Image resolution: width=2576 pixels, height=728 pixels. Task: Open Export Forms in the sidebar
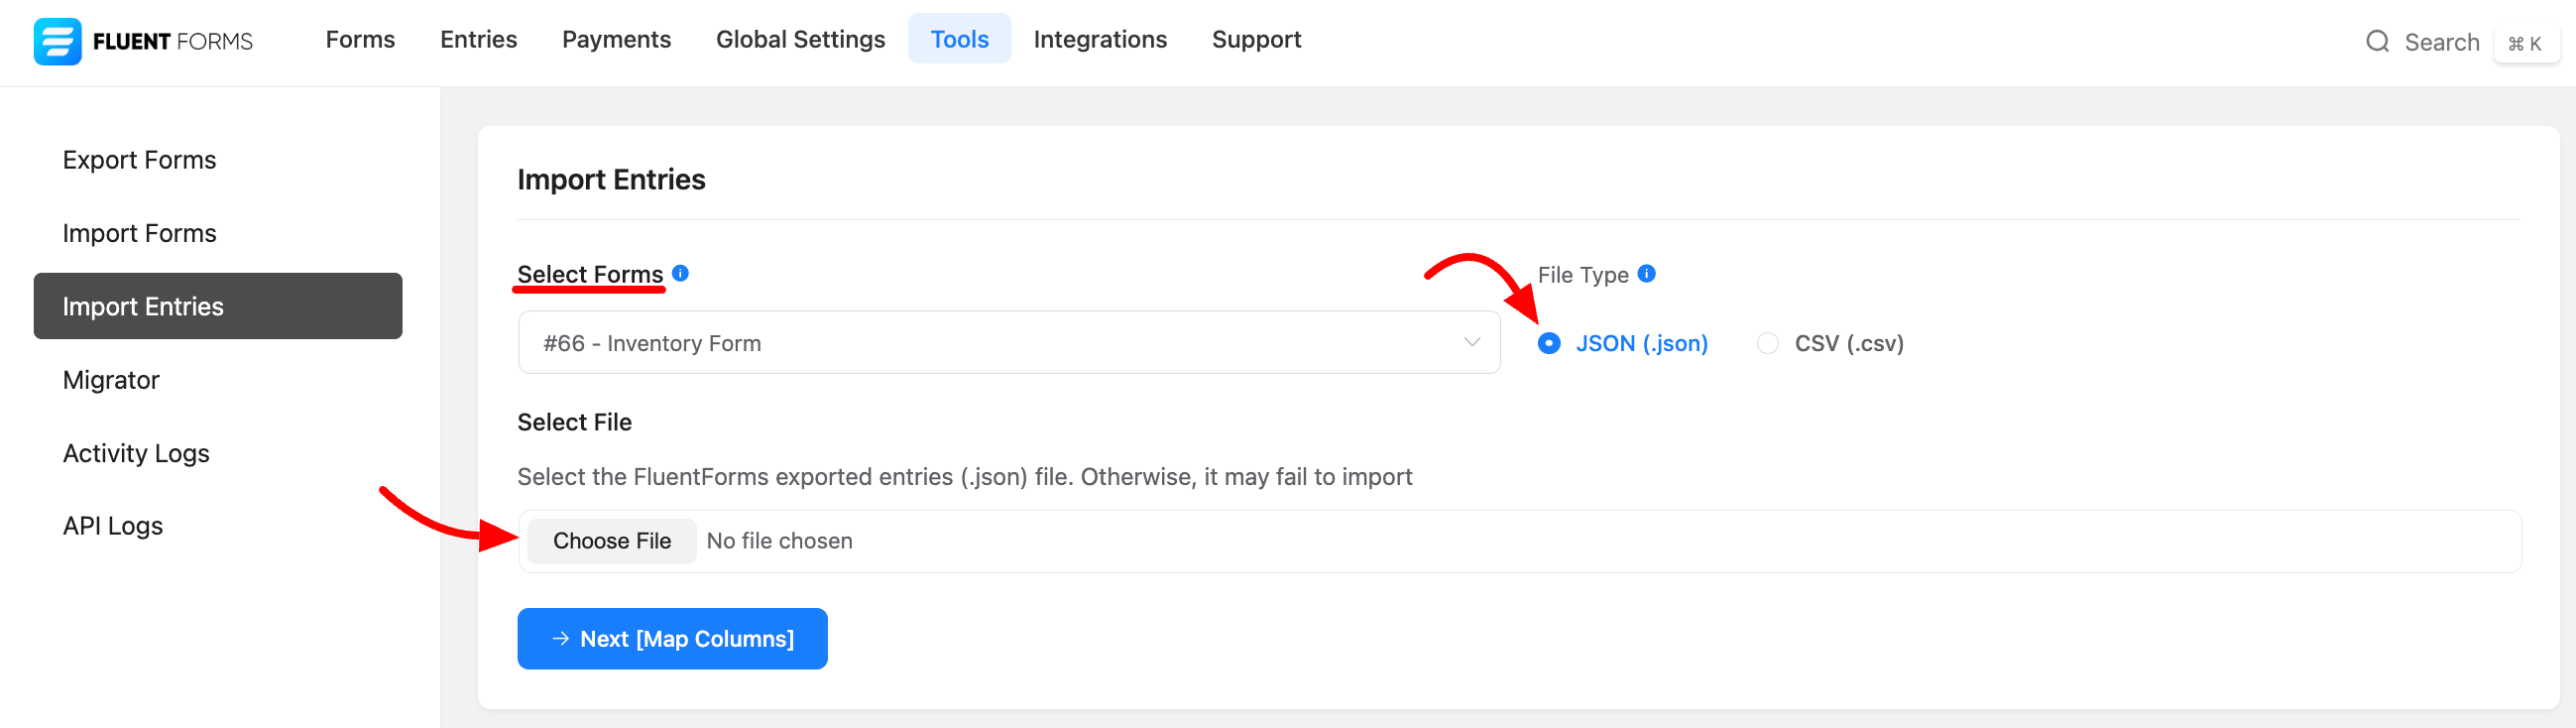[x=139, y=160]
